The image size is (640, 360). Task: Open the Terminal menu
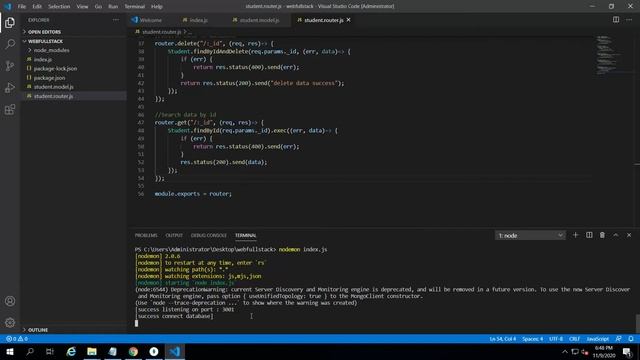coord(135,6)
